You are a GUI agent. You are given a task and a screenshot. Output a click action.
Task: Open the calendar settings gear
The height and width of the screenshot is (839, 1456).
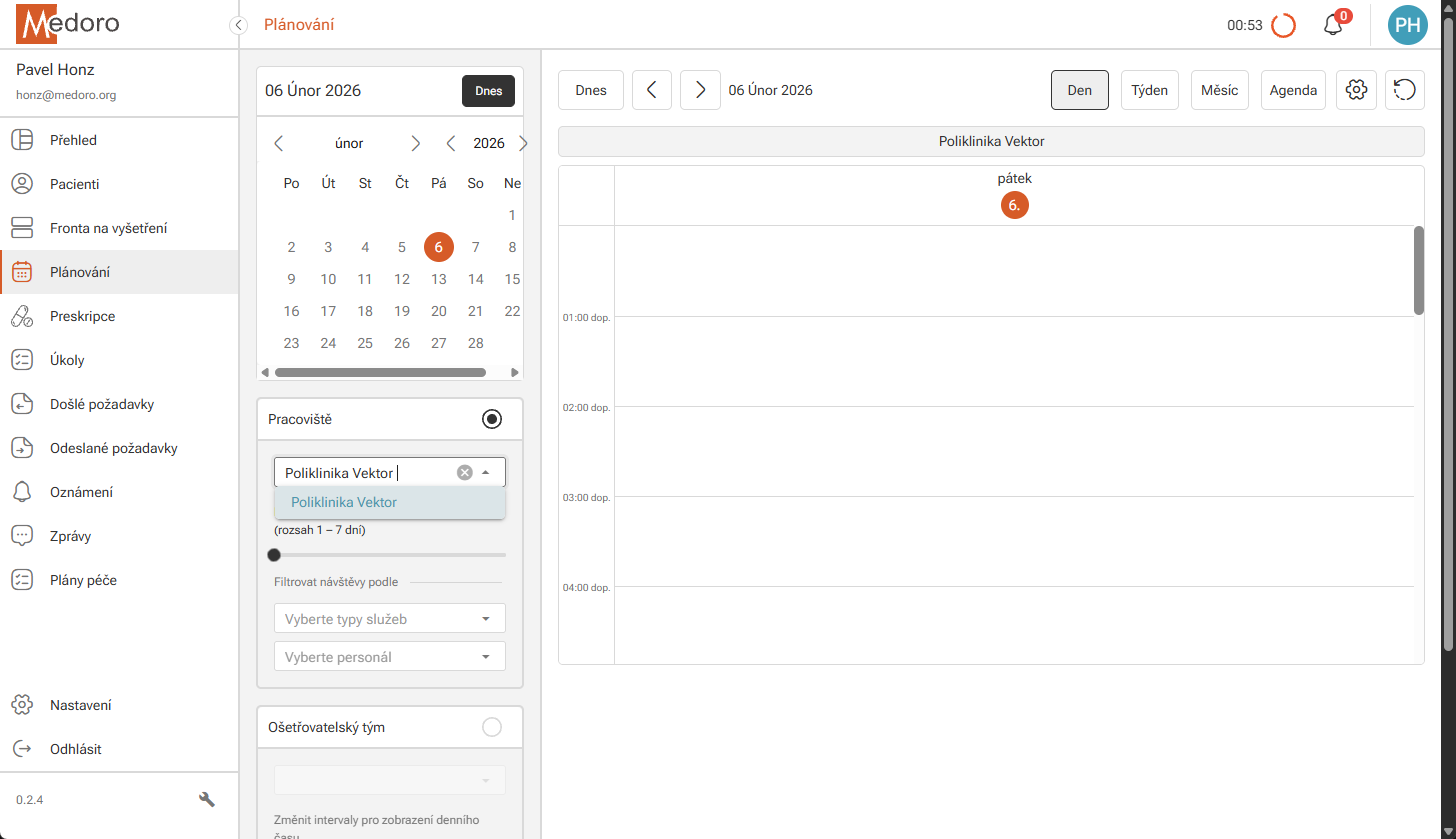1356,89
